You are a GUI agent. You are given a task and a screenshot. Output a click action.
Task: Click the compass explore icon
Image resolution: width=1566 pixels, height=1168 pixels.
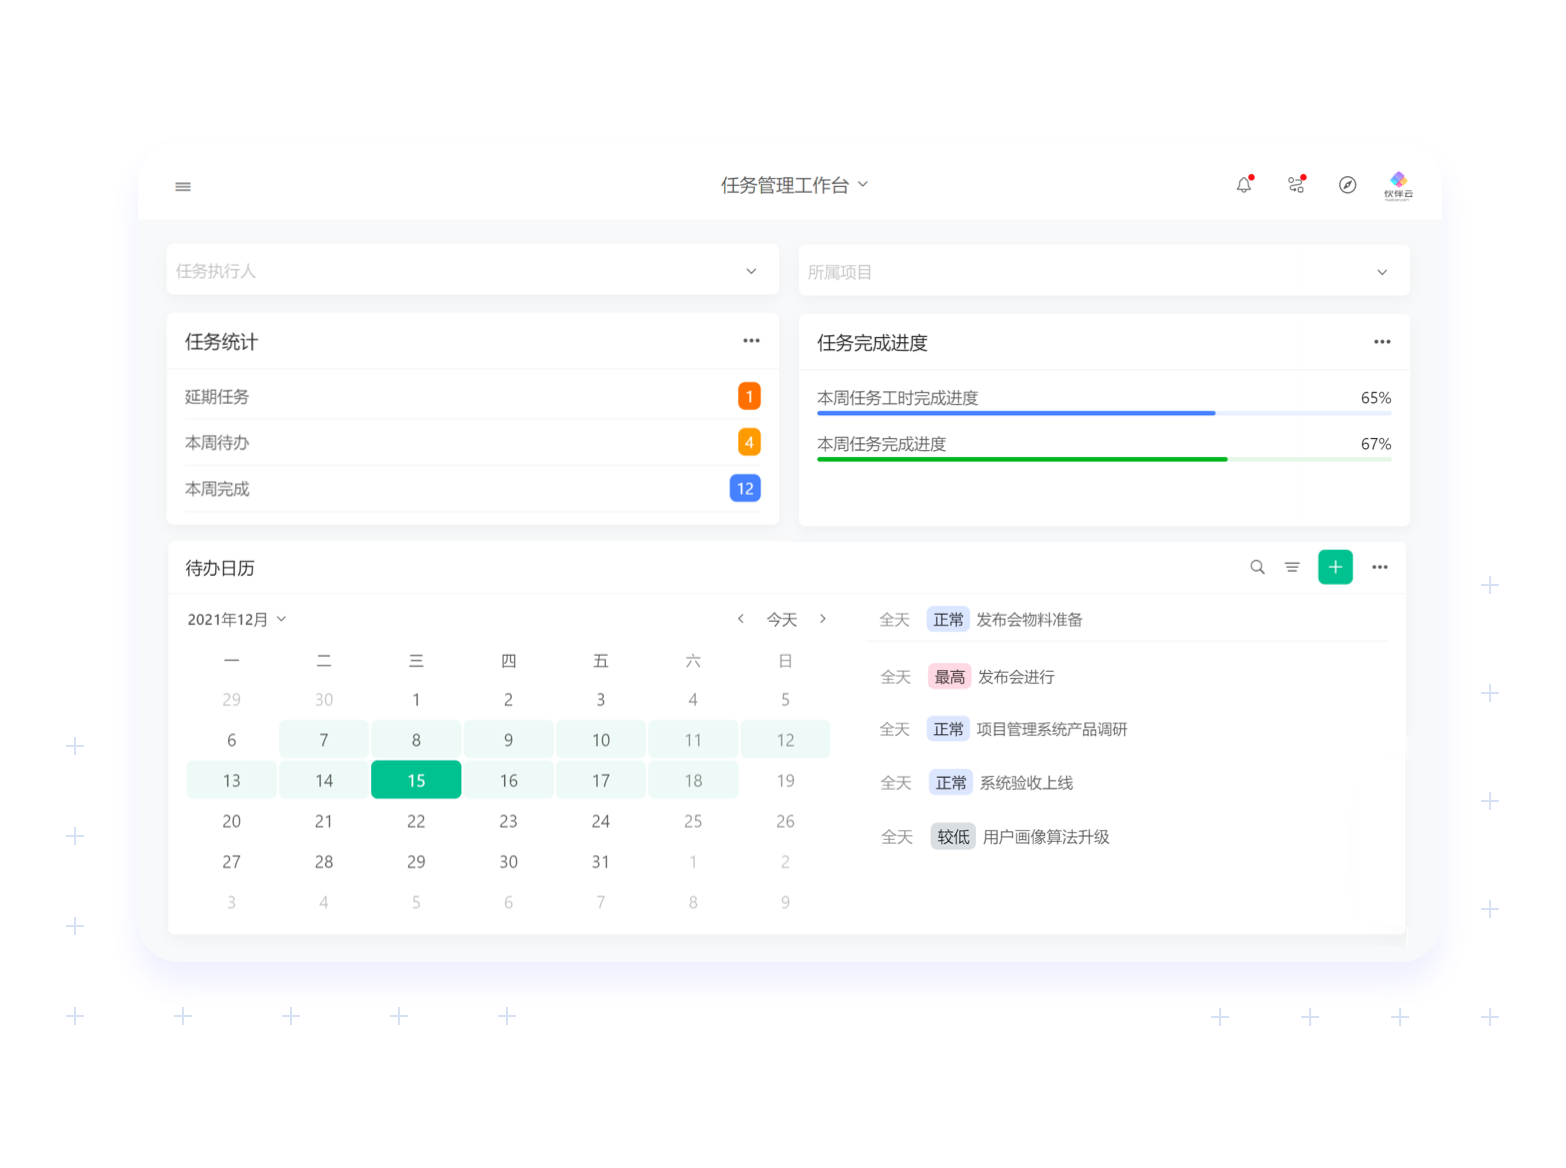click(1347, 185)
